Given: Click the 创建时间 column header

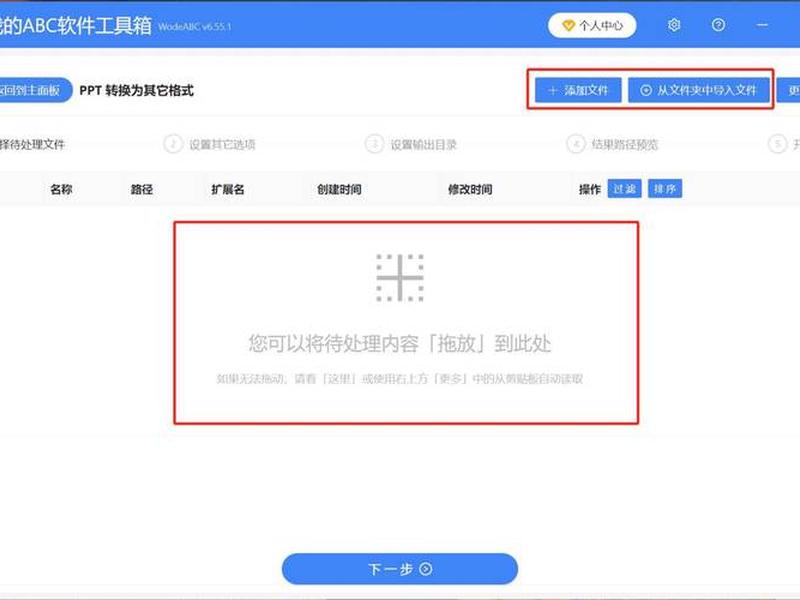Looking at the screenshot, I should click(339, 189).
